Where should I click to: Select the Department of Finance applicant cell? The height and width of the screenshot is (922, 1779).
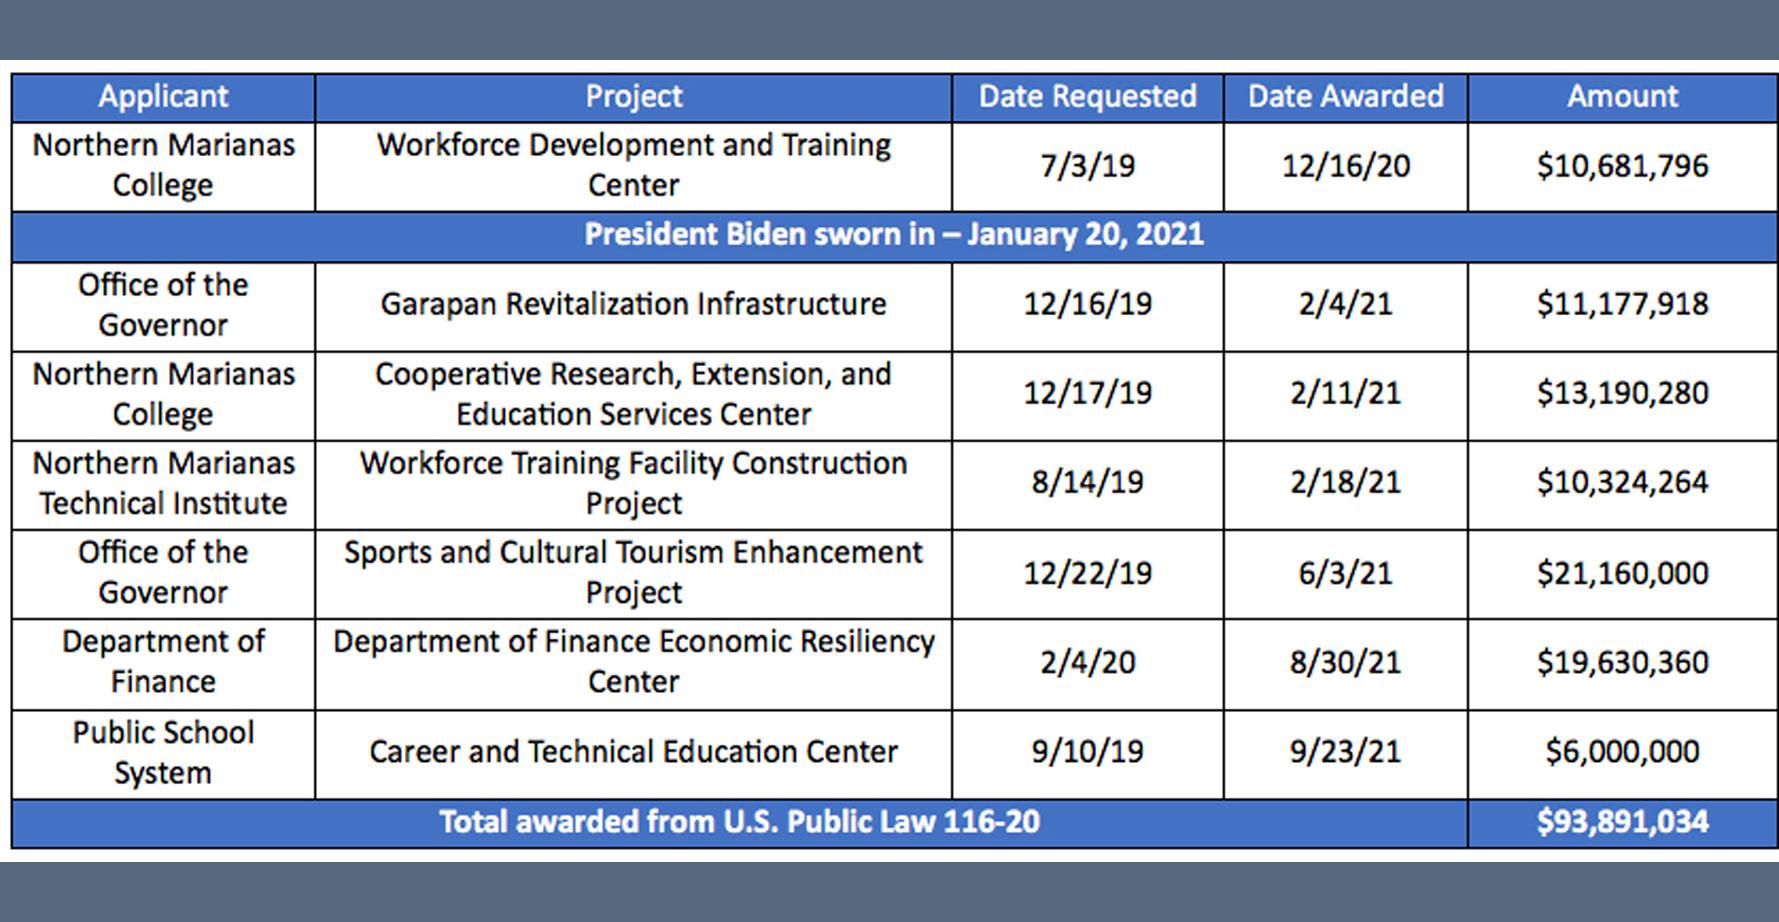163,663
